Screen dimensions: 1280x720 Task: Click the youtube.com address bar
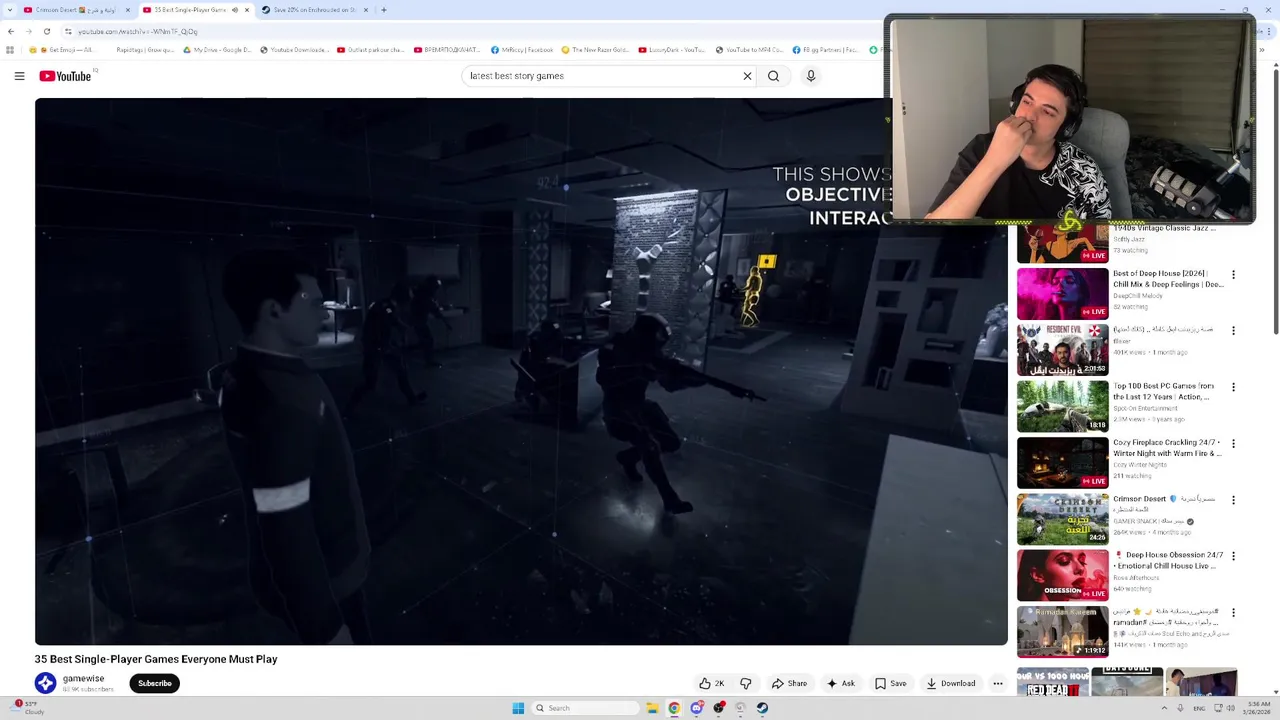point(470,31)
